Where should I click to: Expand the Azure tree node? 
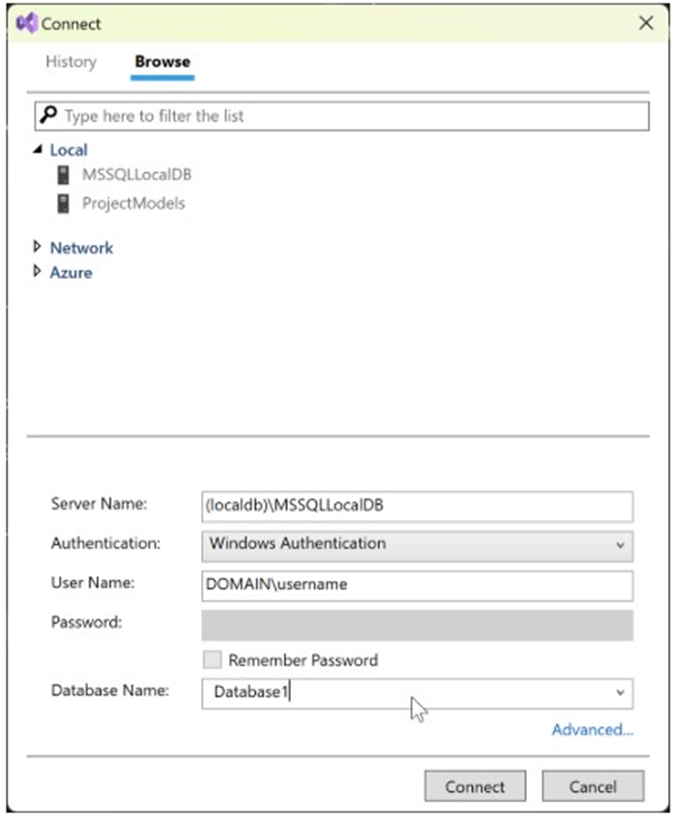click(37, 271)
